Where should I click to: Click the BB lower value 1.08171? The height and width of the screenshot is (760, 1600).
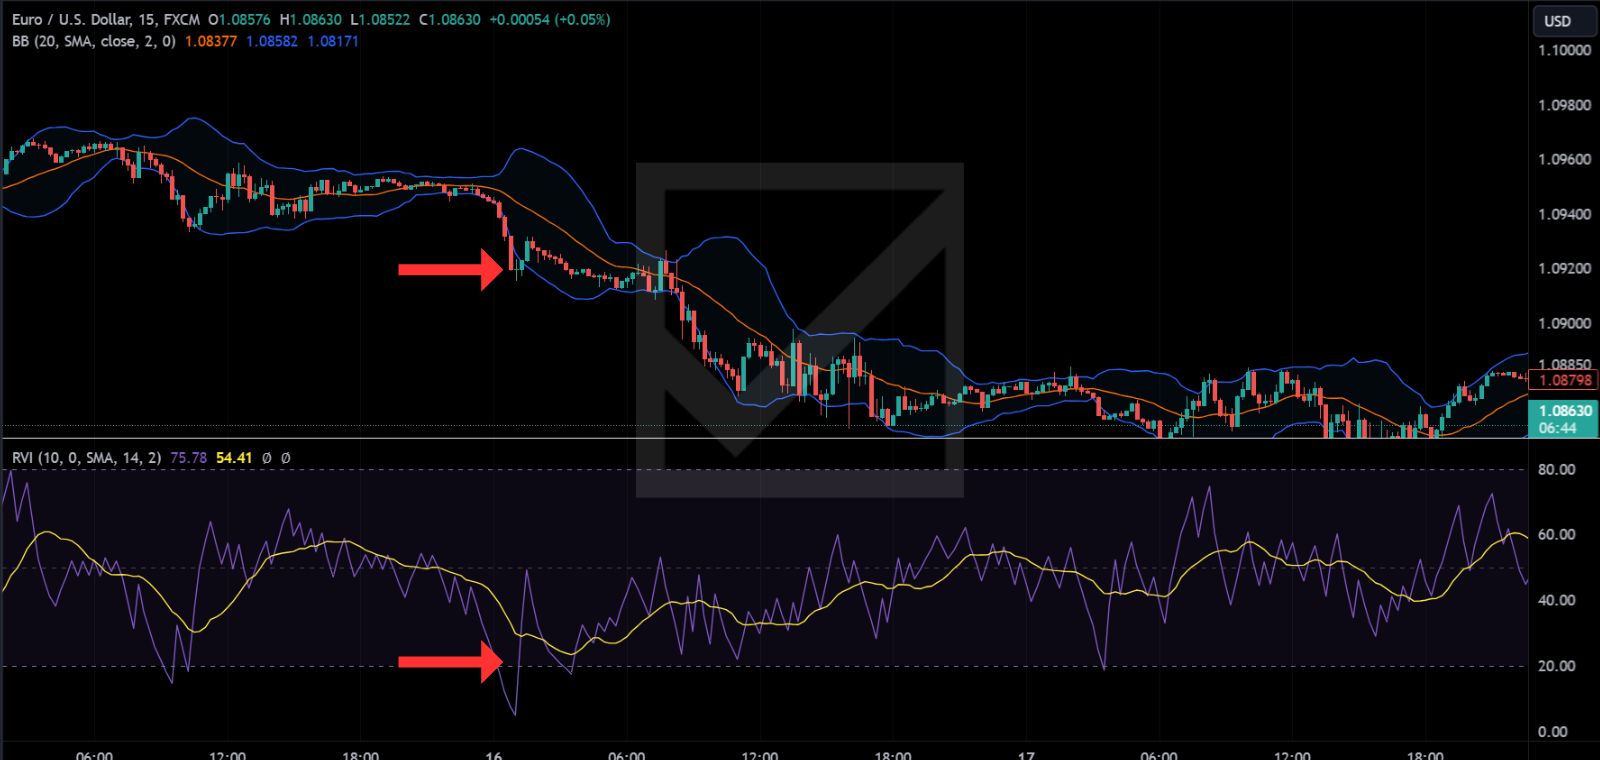pyautogui.click(x=333, y=41)
